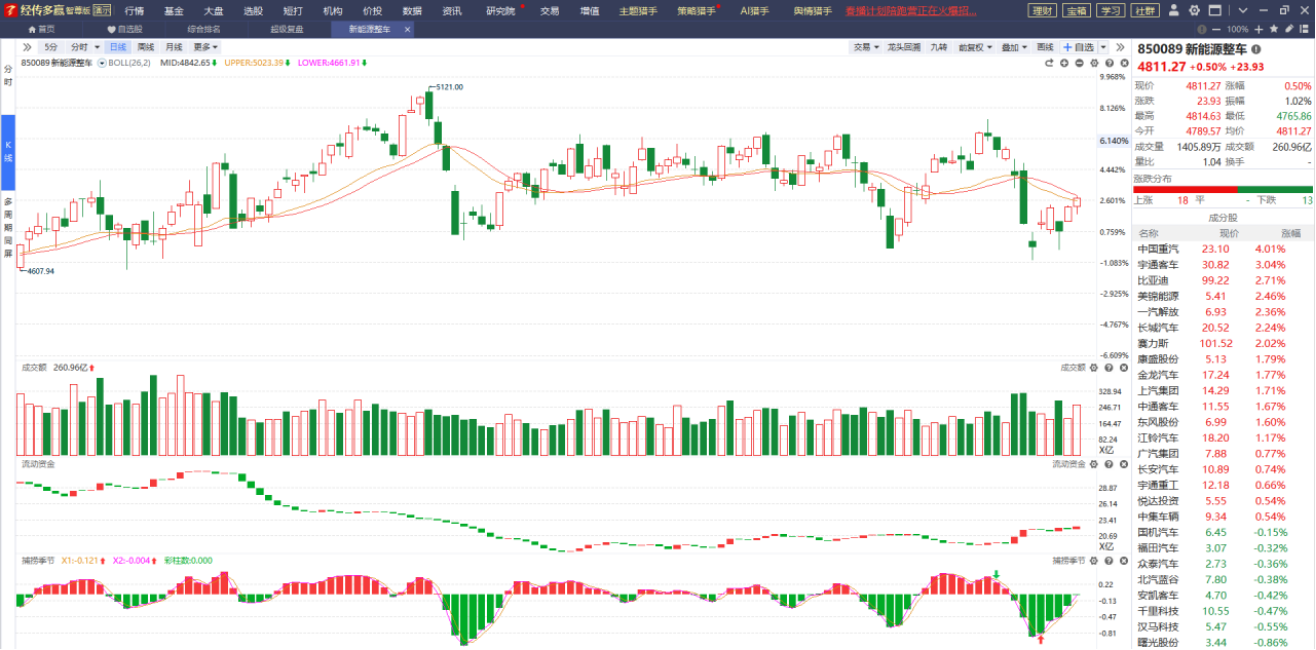The image size is (1316, 650).
Task: Select 比亚迪 in constituent stock list
Action: point(1155,280)
